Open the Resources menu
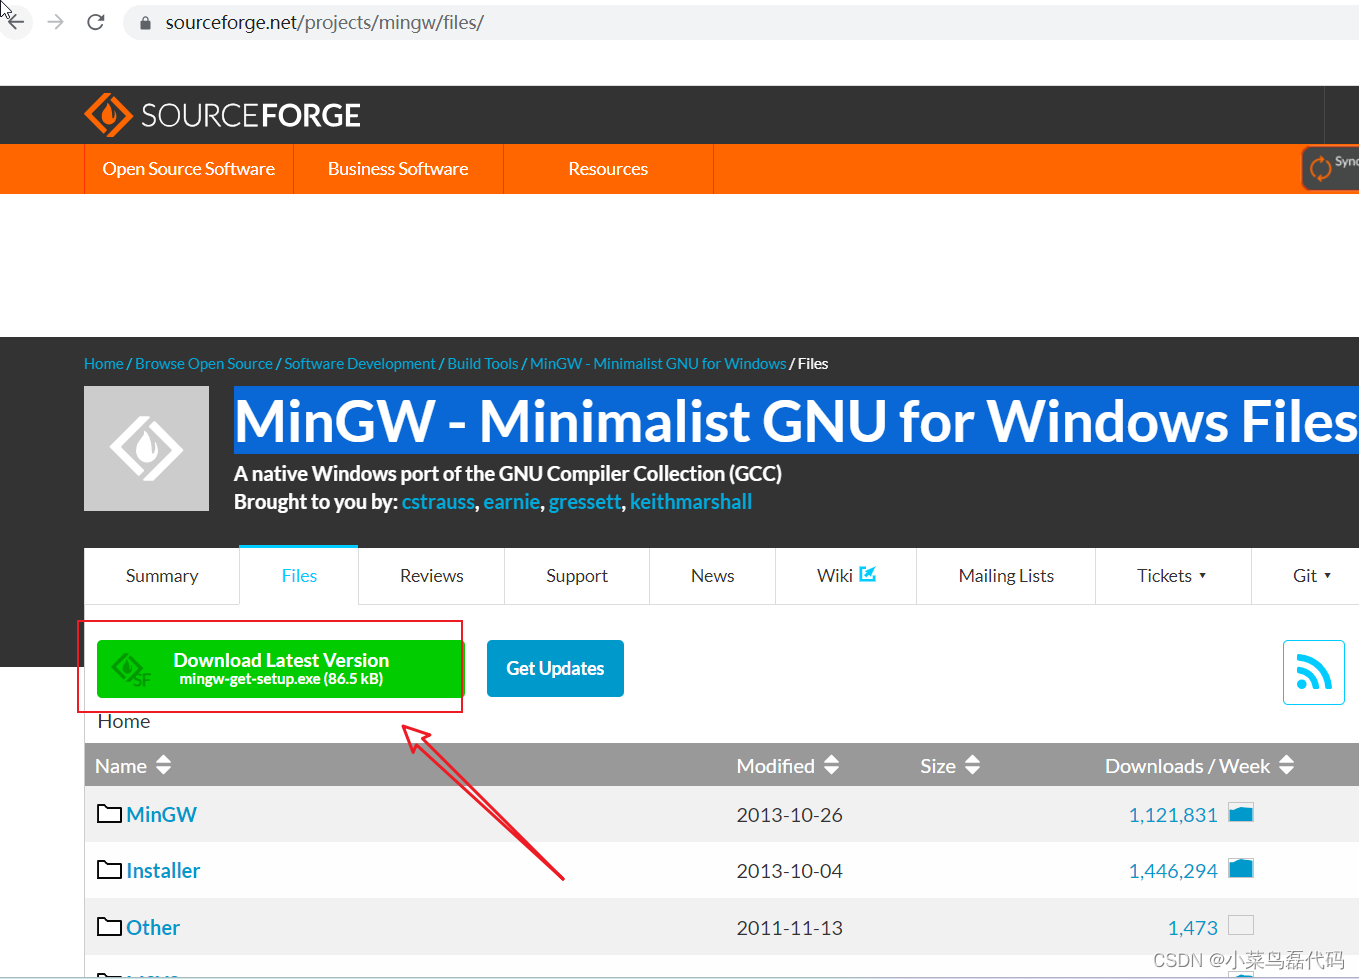 pyautogui.click(x=608, y=169)
